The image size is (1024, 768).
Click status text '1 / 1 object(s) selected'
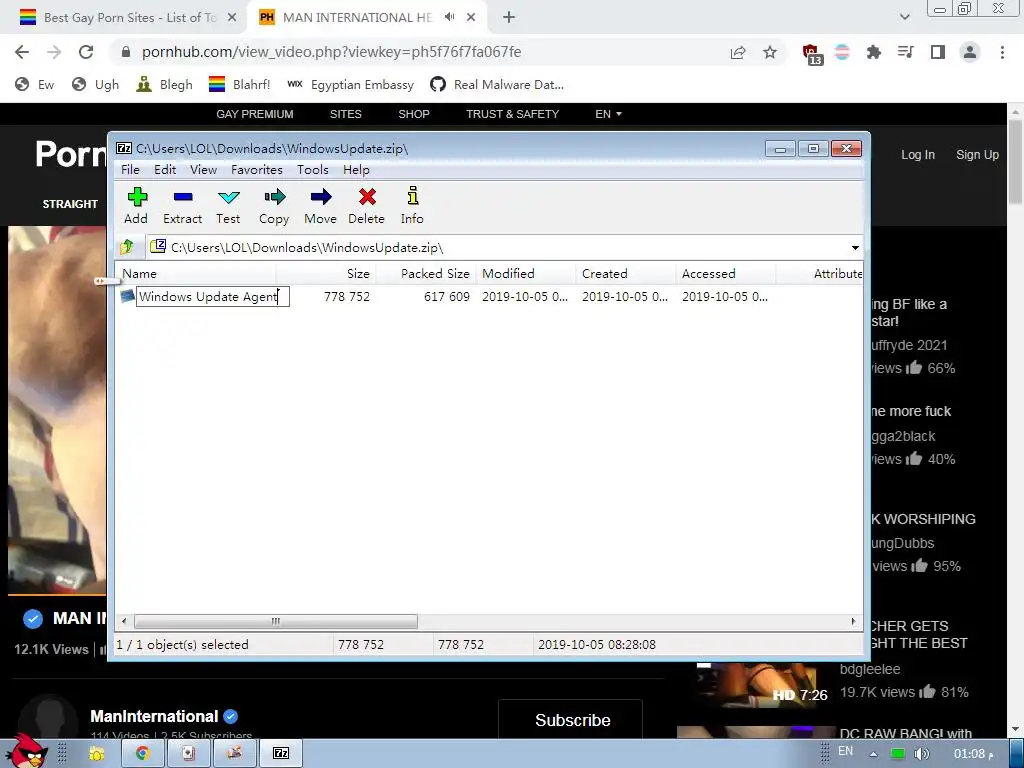(x=182, y=645)
